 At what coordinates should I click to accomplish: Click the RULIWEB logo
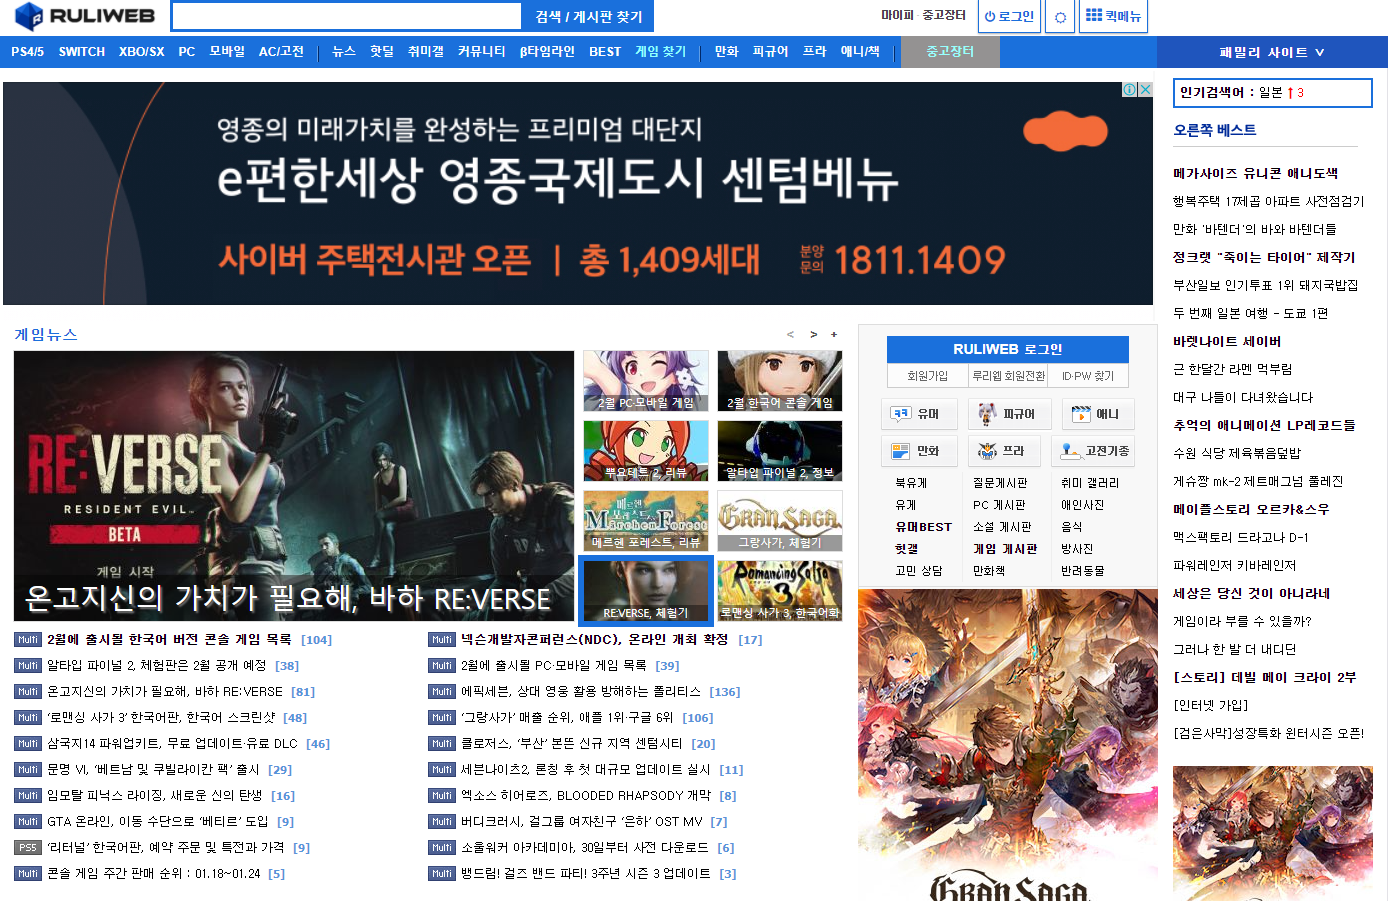(x=85, y=16)
